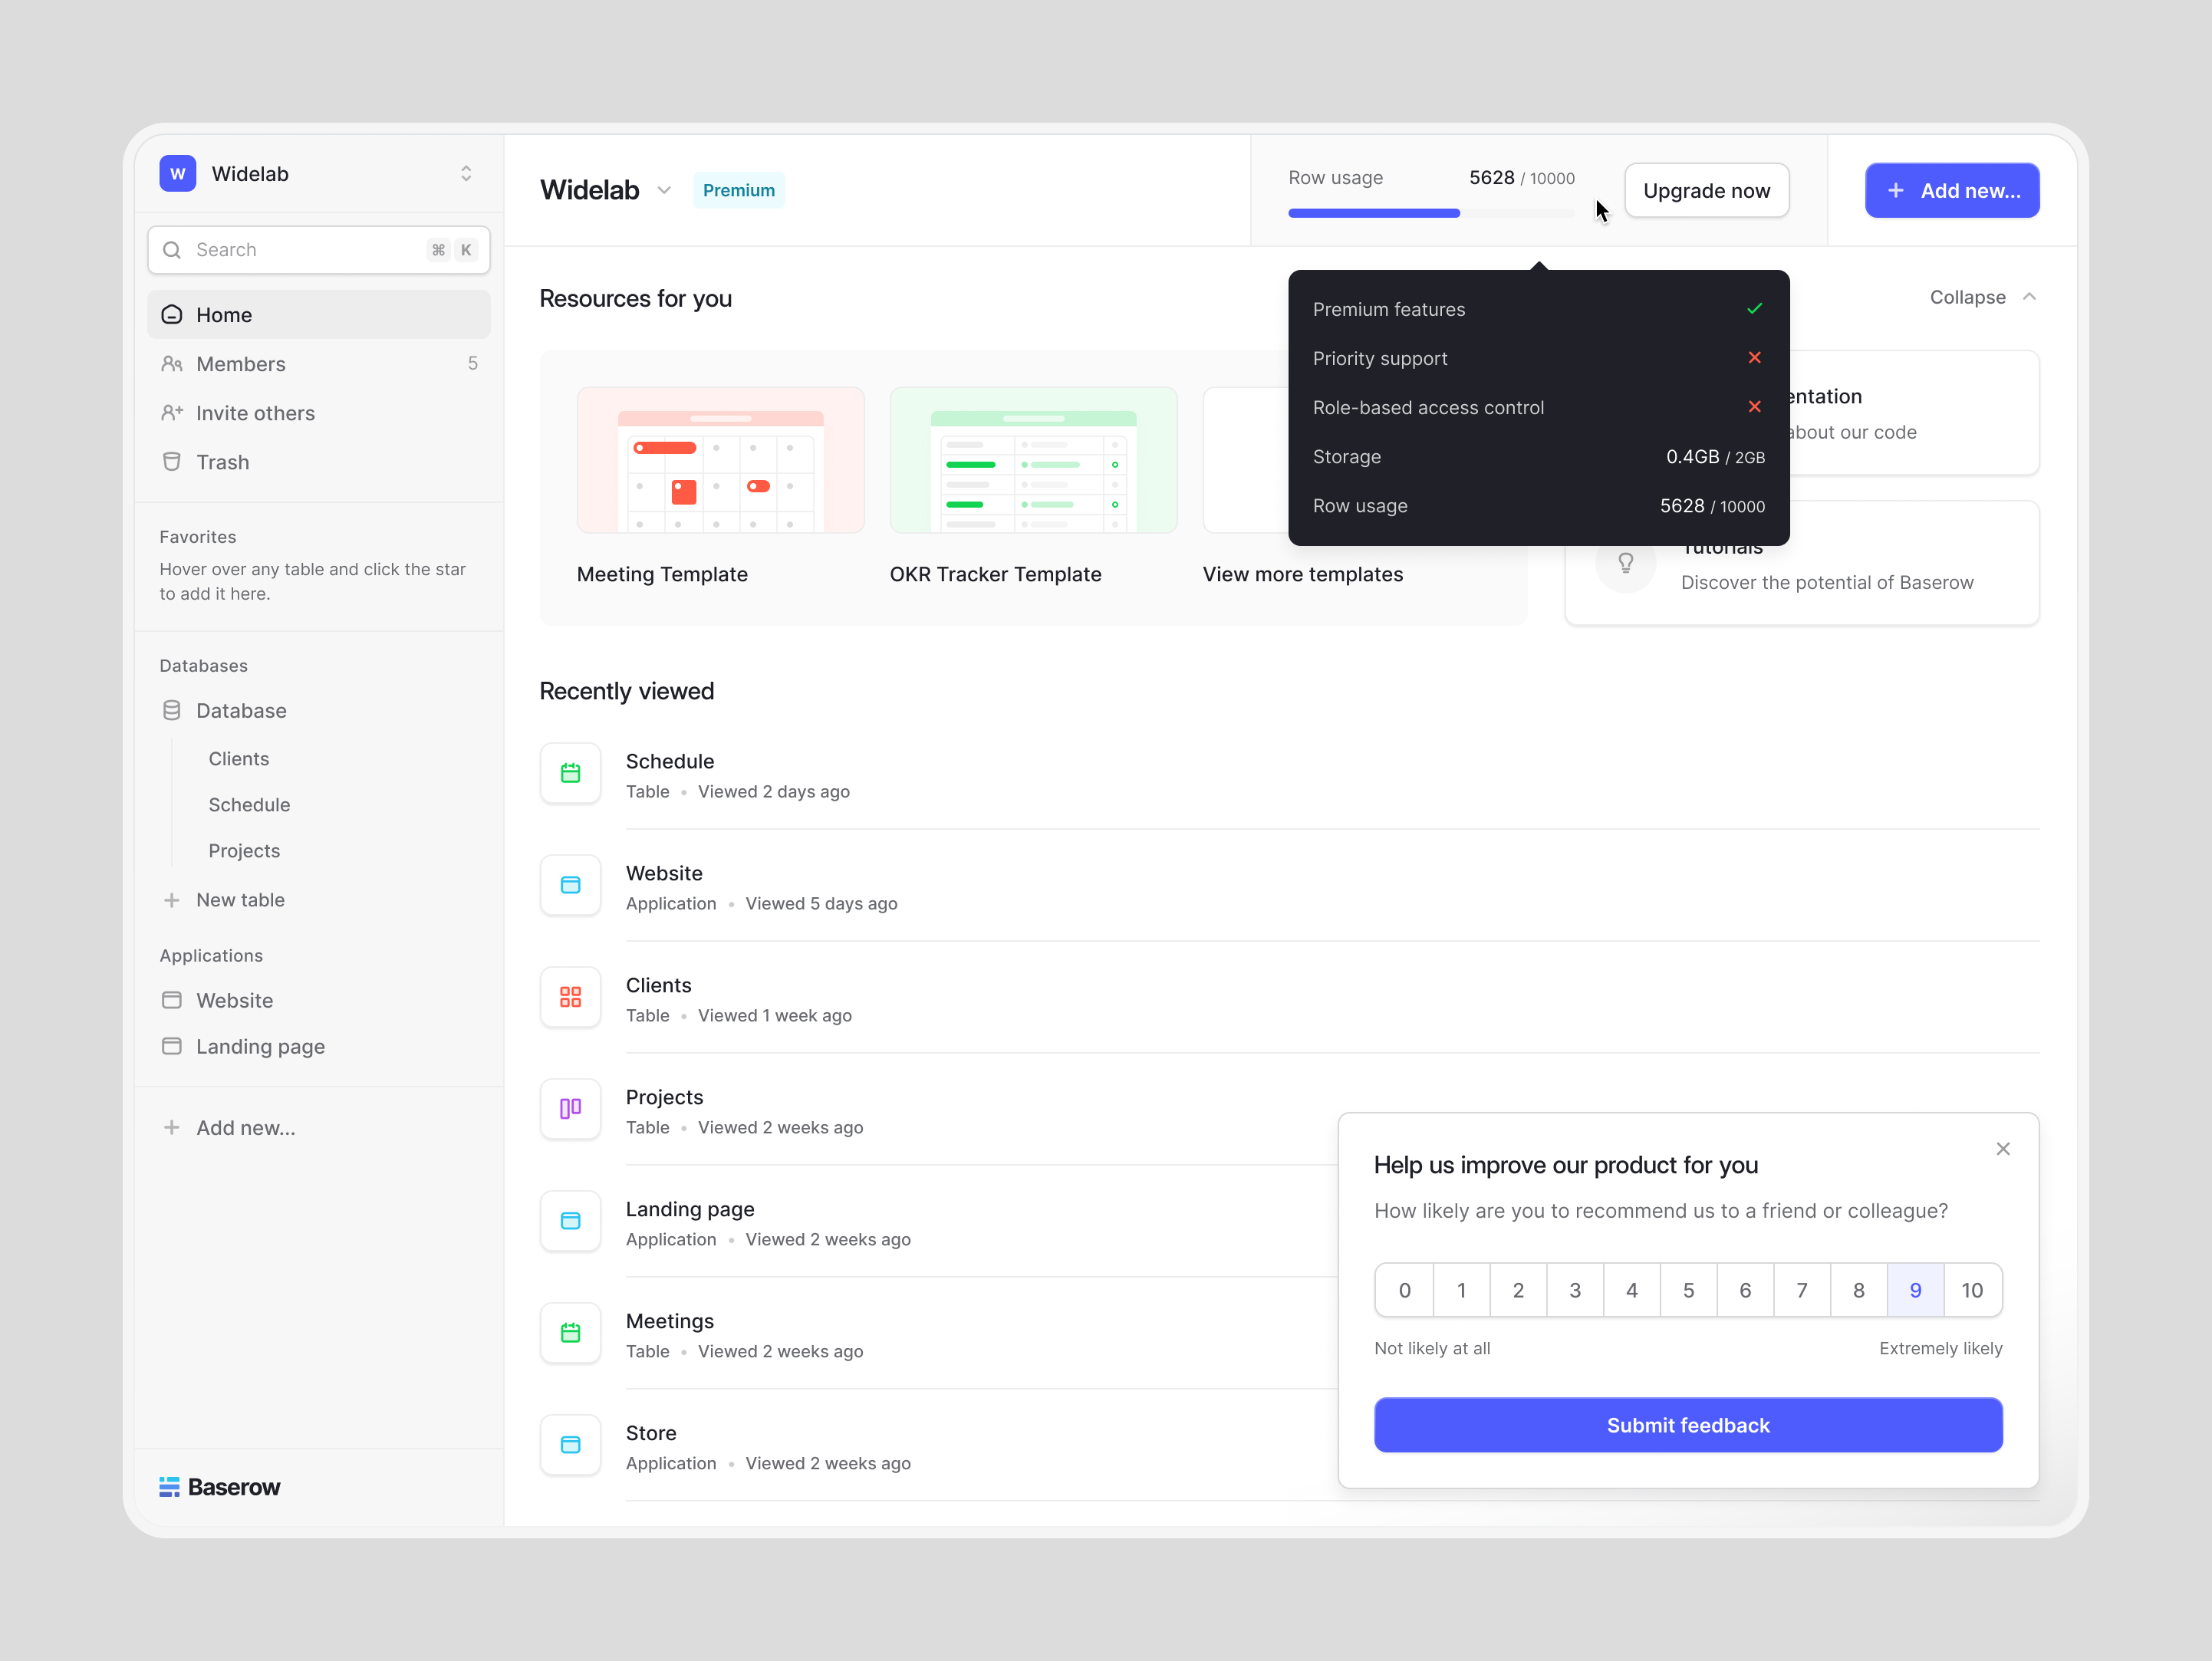The image size is (2212, 1661).
Task: Open the Website application in sidebar
Action: click(319, 1001)
